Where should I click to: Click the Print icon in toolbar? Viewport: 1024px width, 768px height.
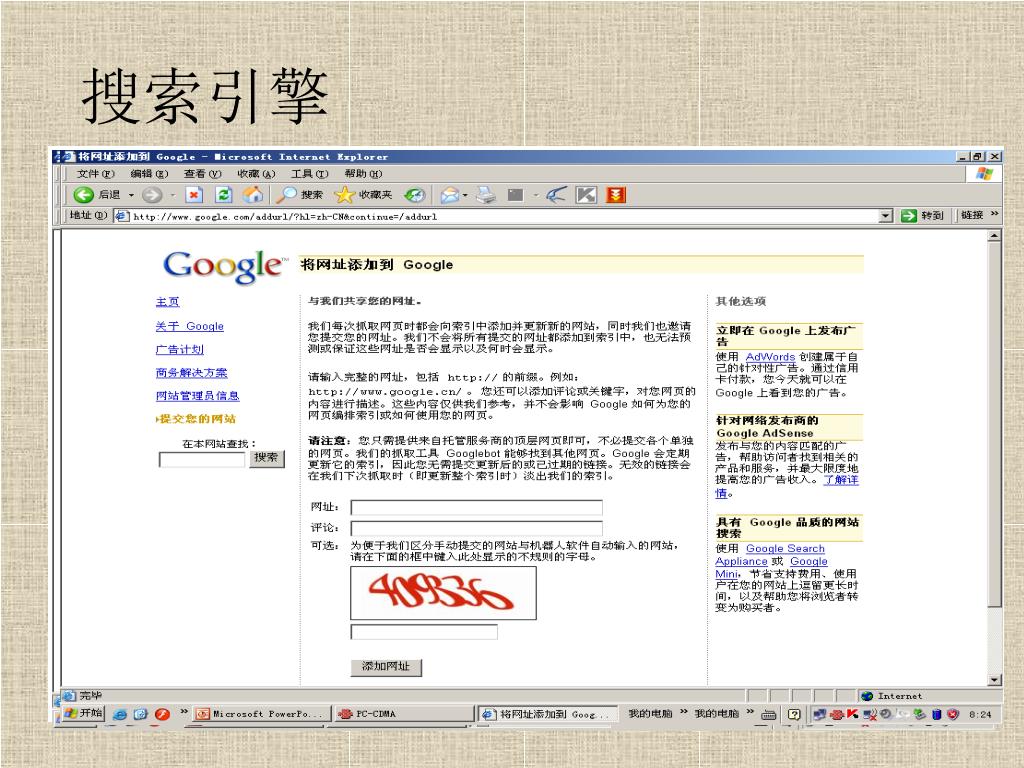pyautogui.click(x=485, y=195)
